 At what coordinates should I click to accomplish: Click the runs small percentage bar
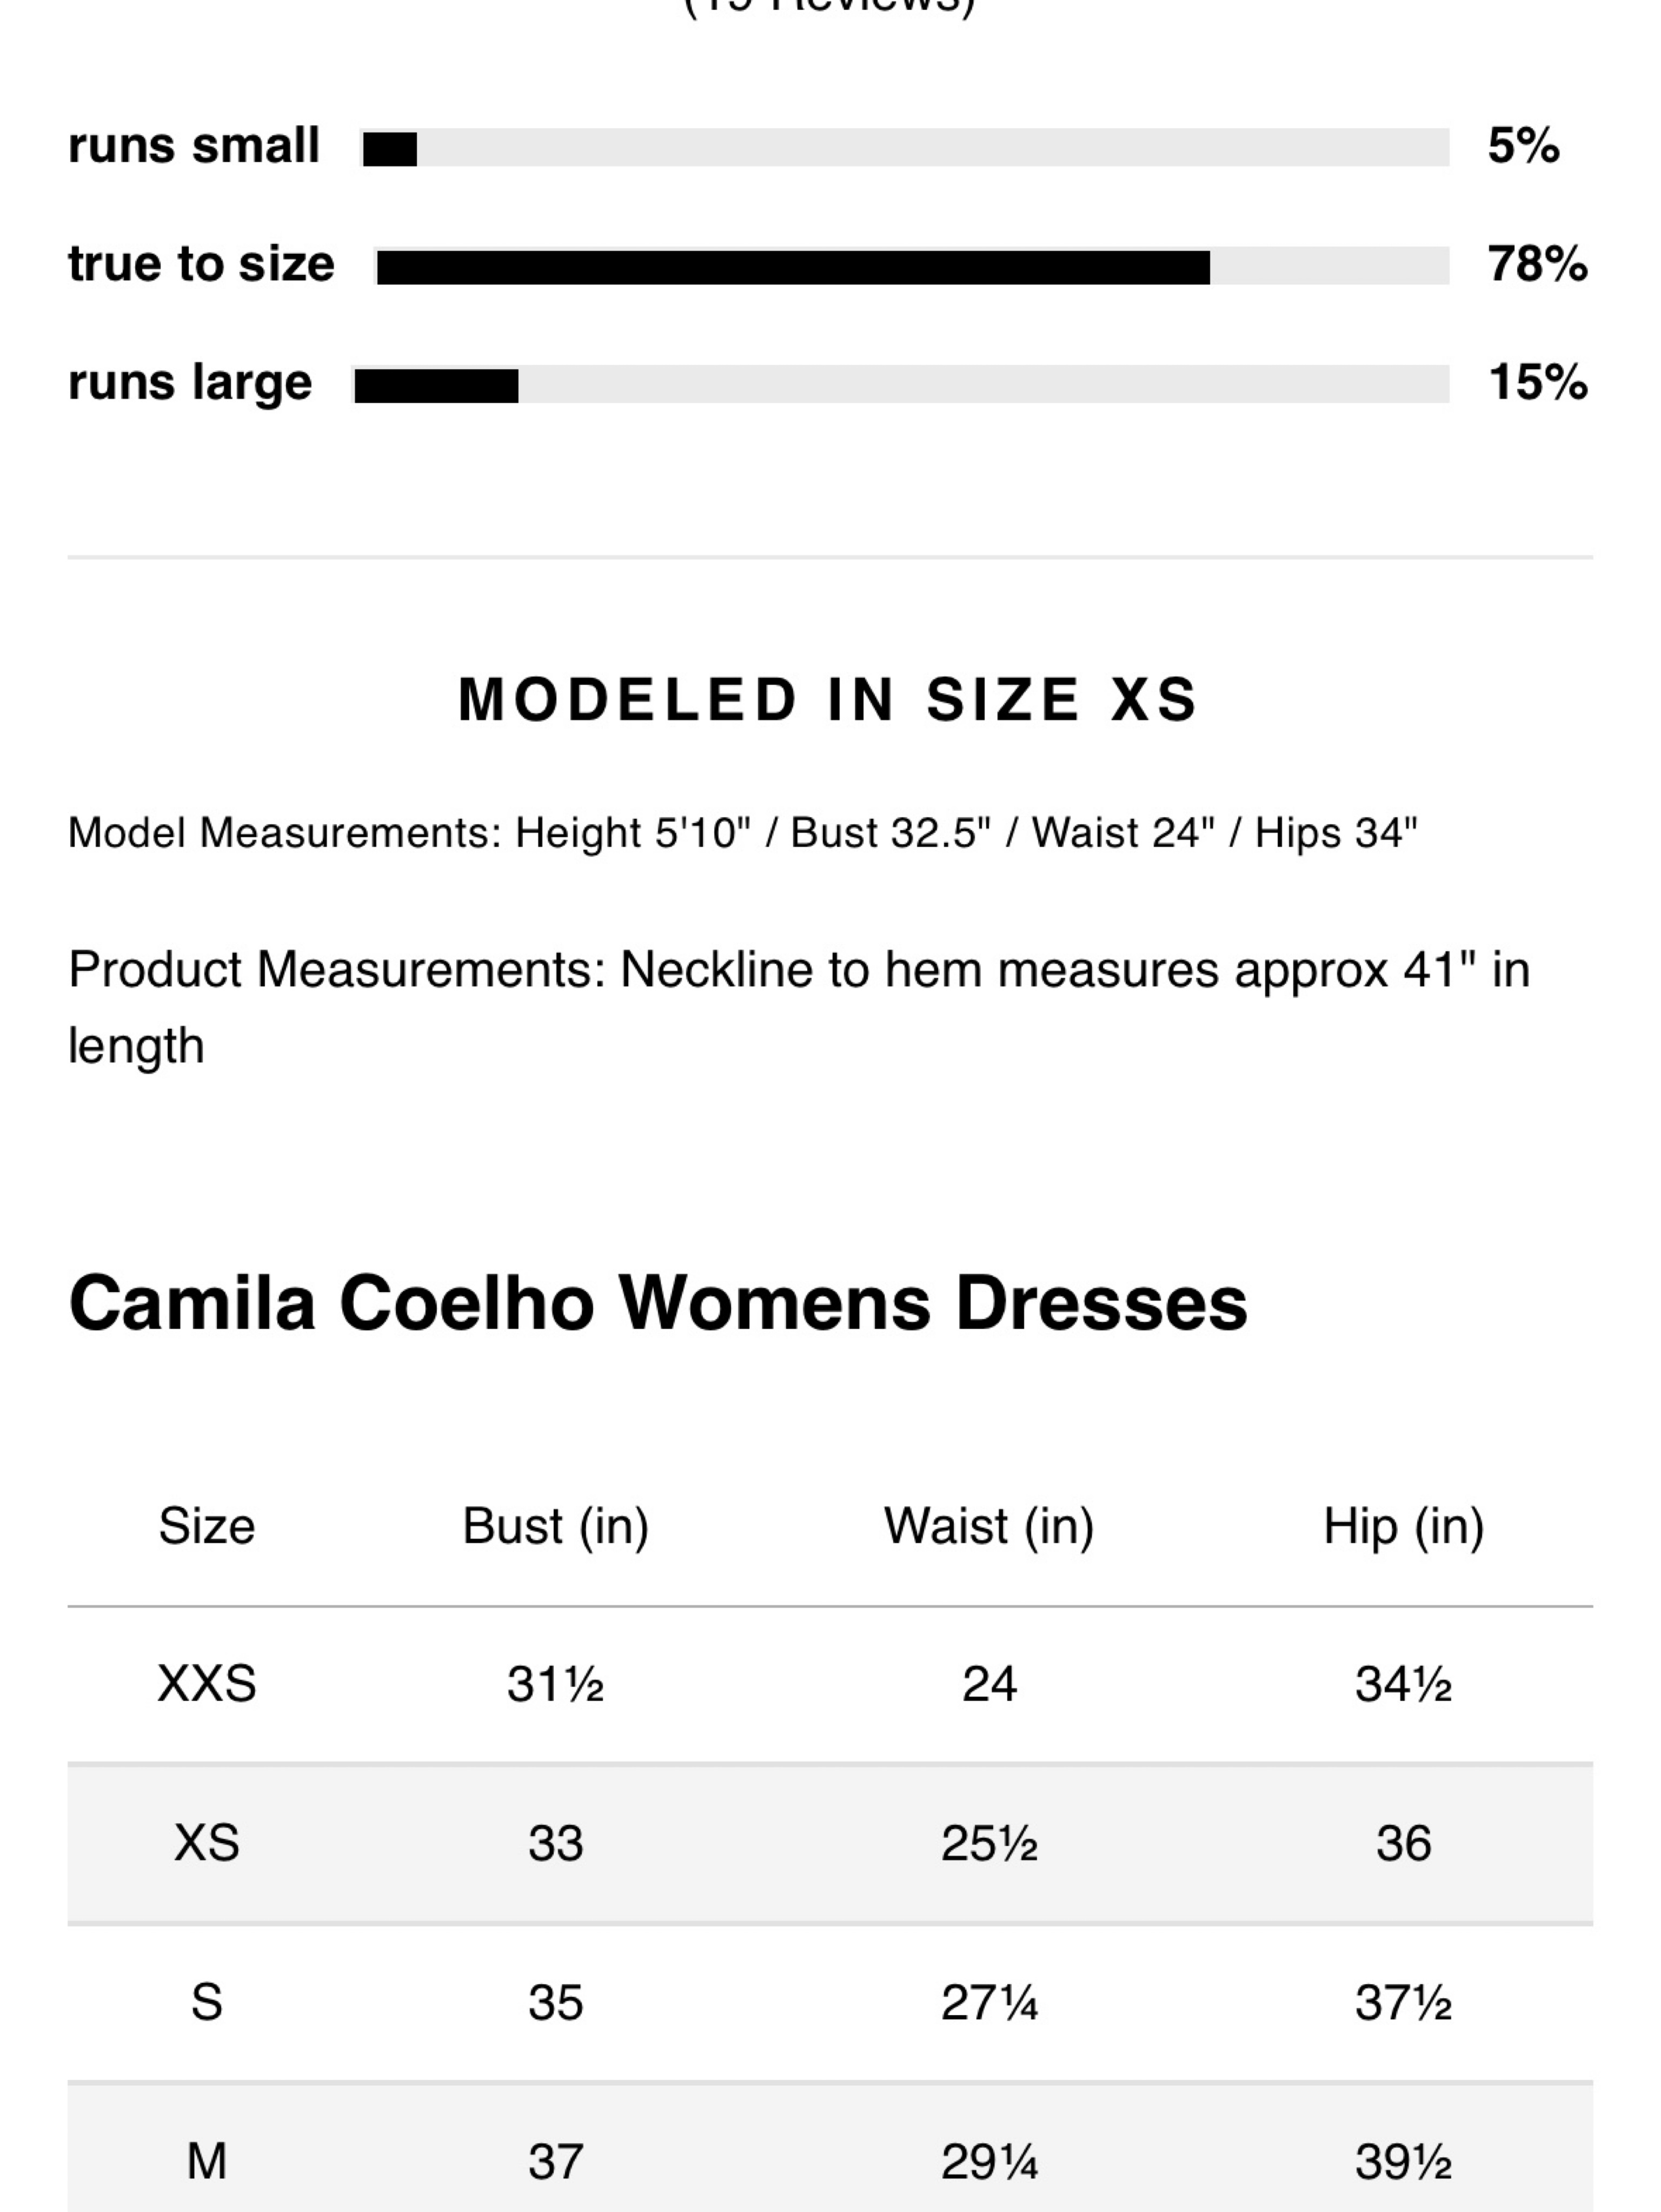(905, 148)
